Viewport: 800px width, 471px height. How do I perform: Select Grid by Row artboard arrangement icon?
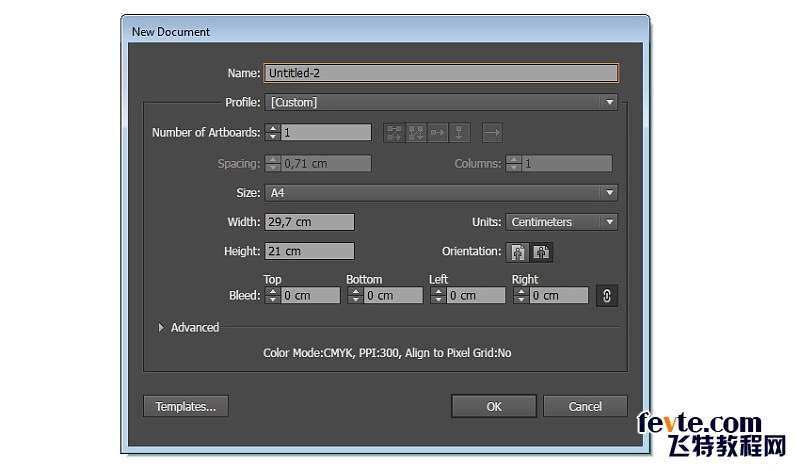click(394, 133)
